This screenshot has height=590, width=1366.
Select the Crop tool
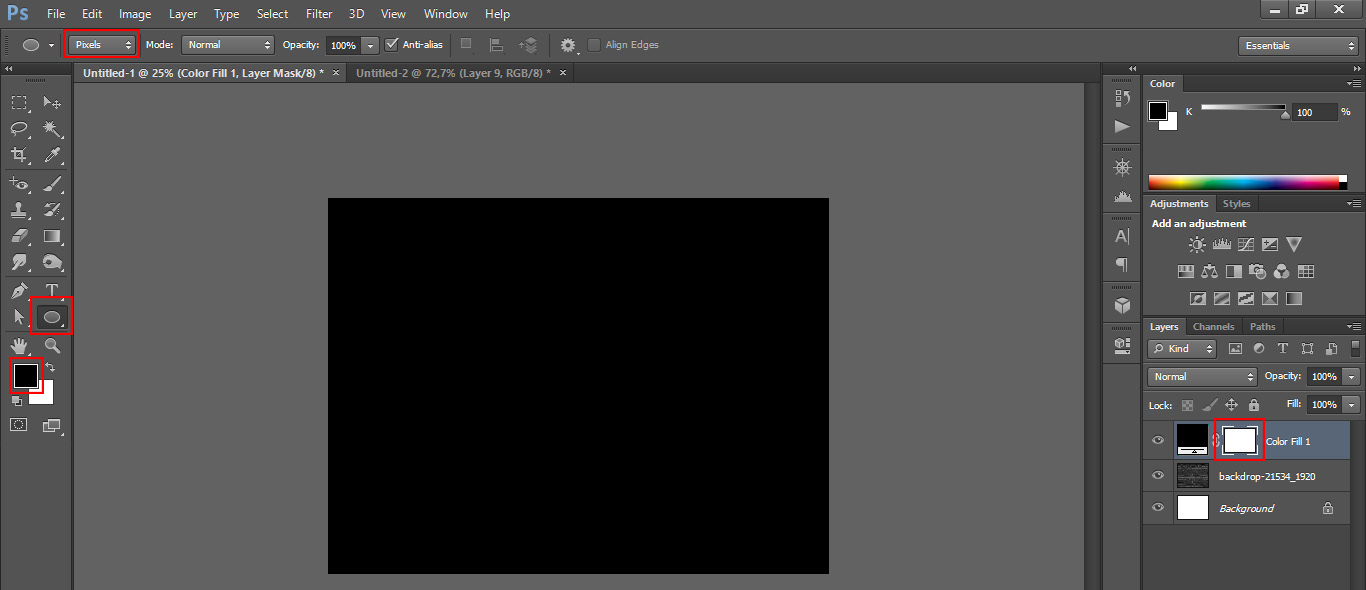point(19,155)
